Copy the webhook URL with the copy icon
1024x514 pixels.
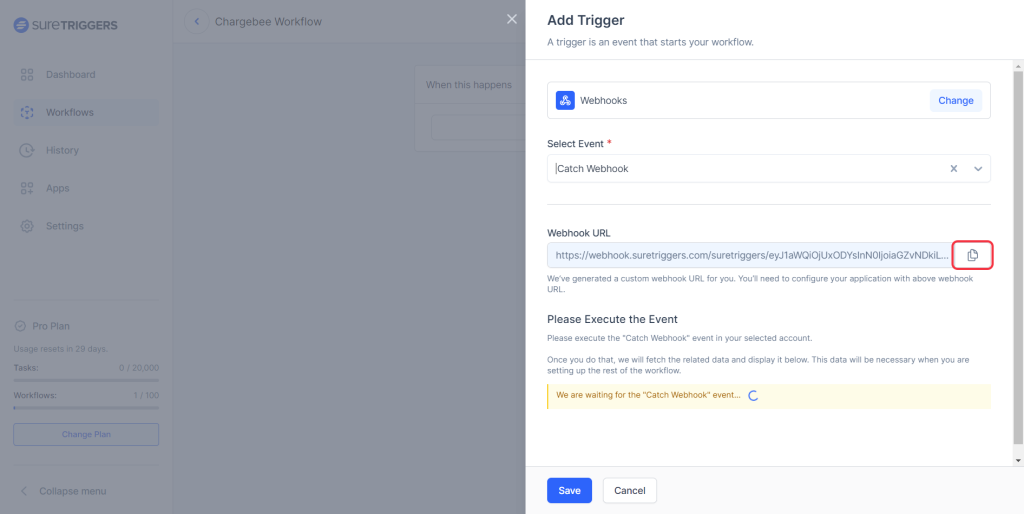click(972, 255)
